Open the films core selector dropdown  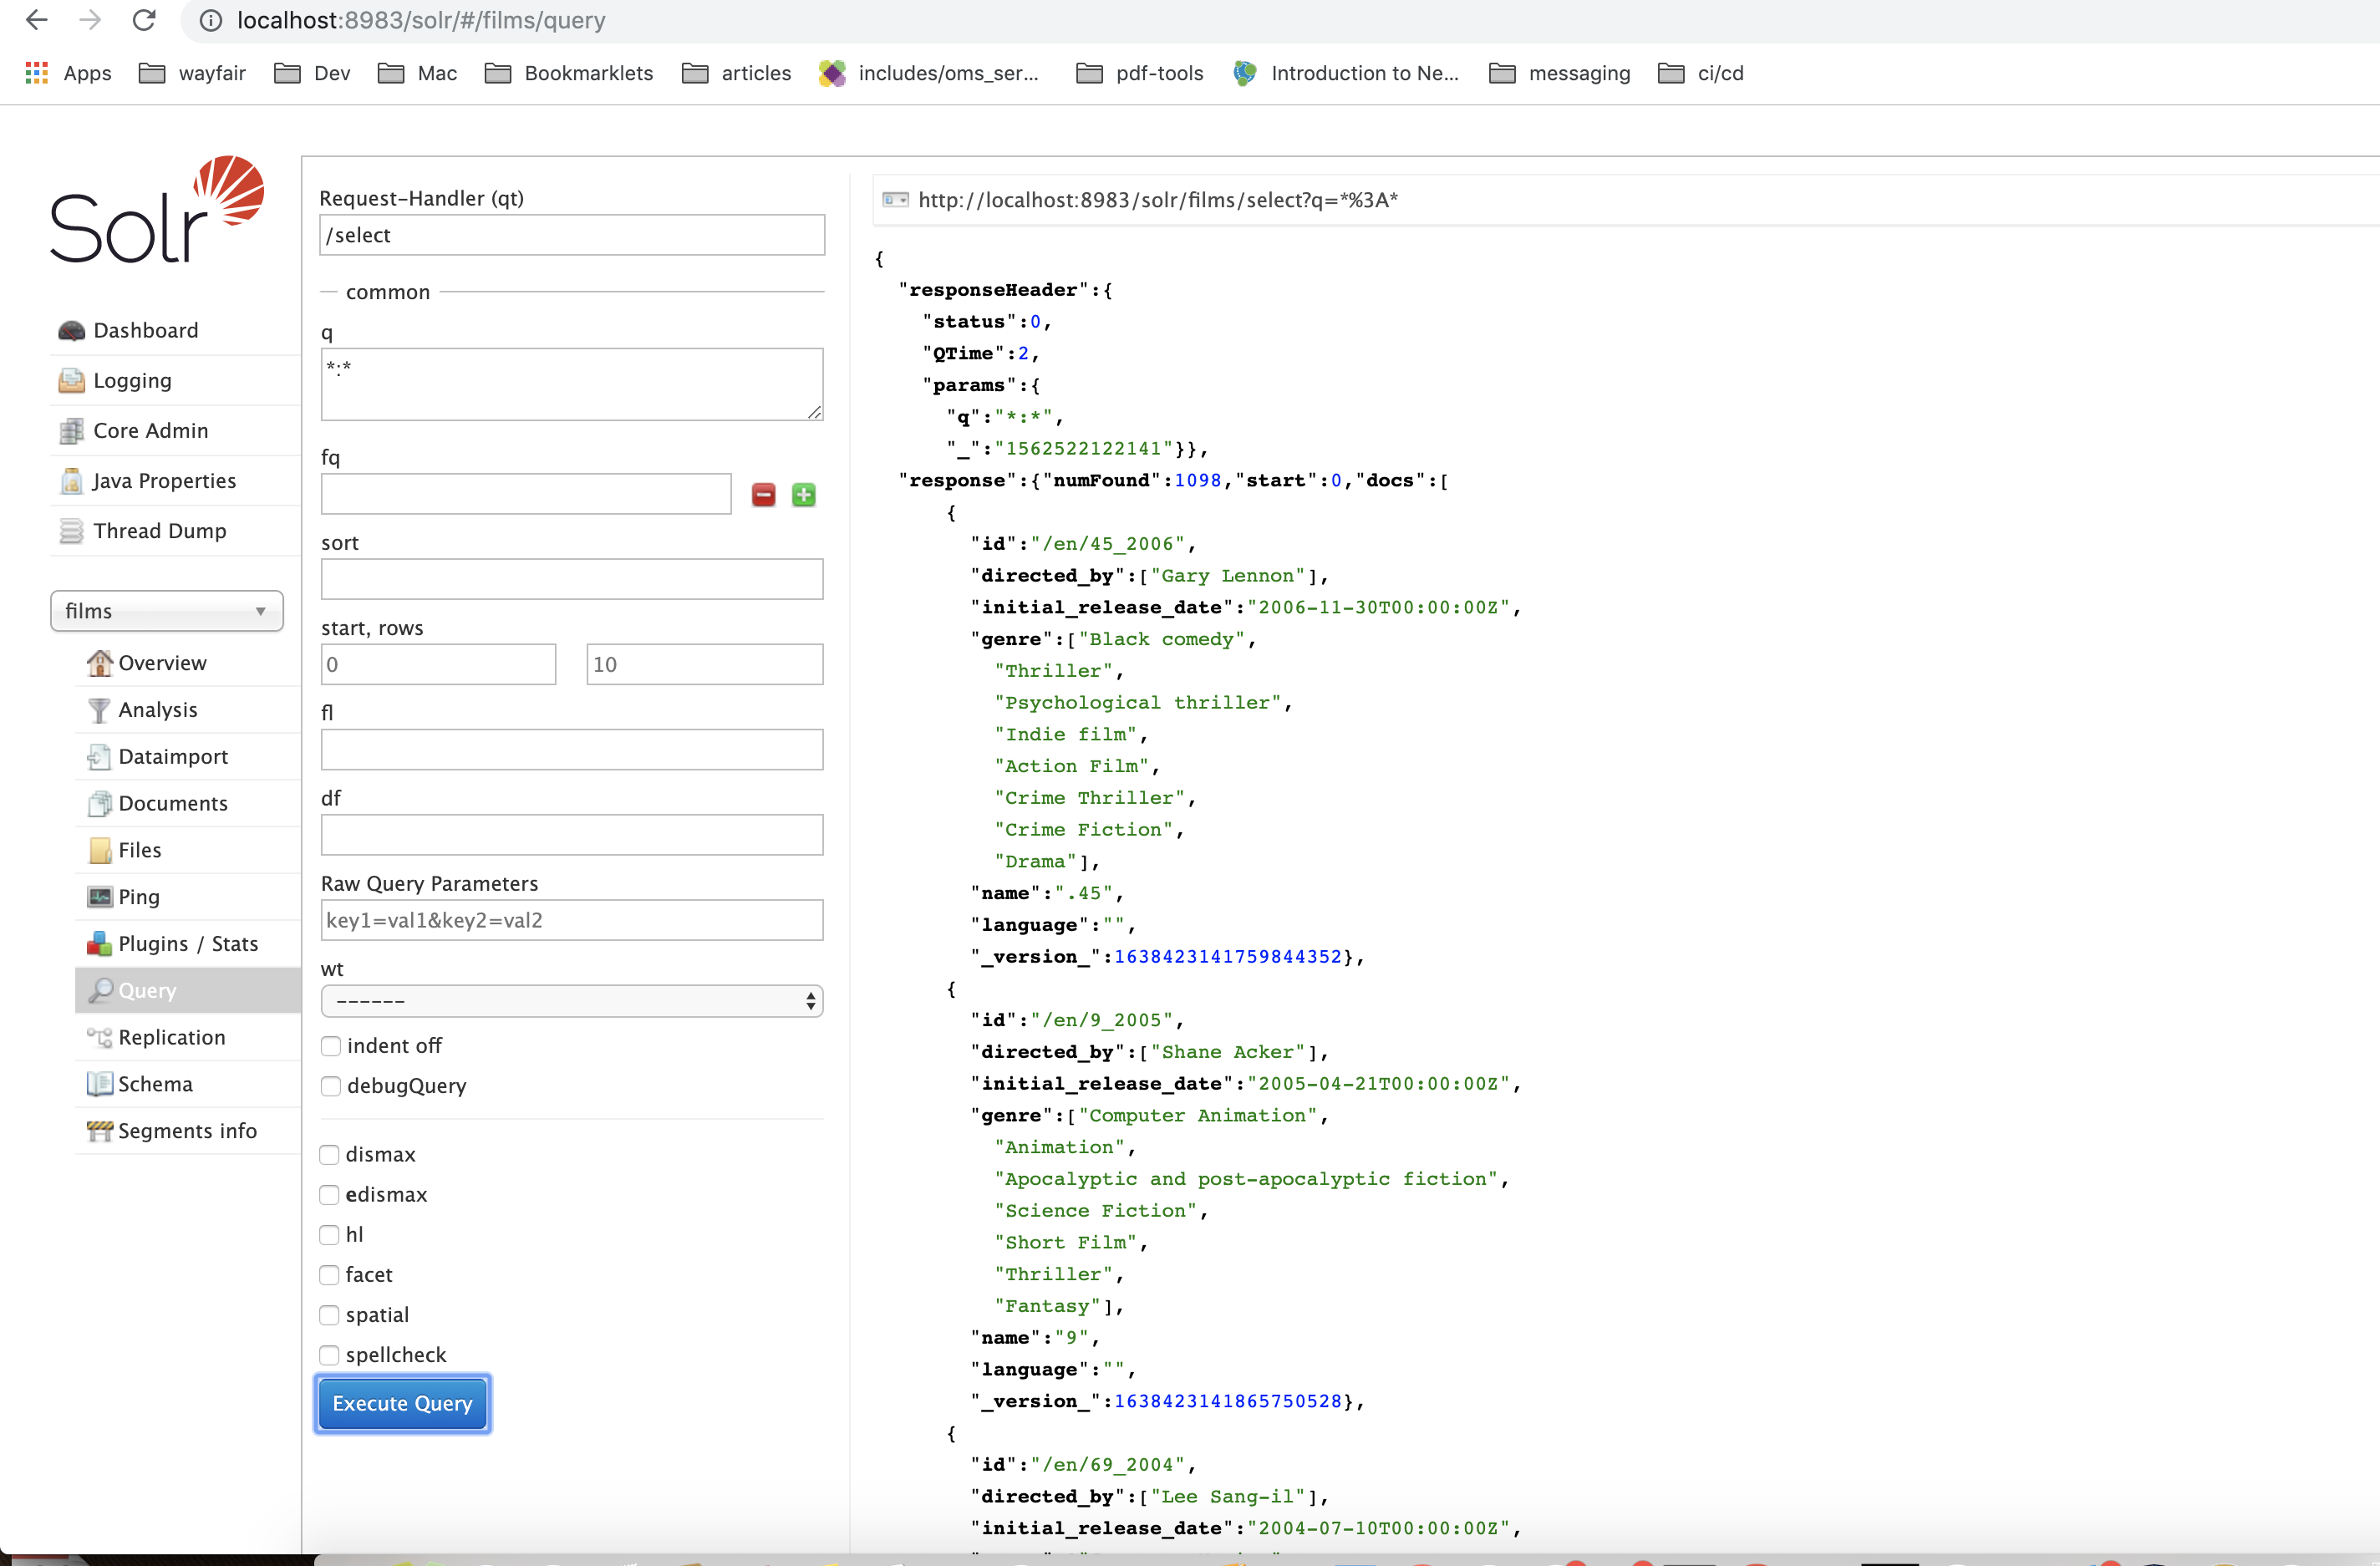click(x=166, y=610)
